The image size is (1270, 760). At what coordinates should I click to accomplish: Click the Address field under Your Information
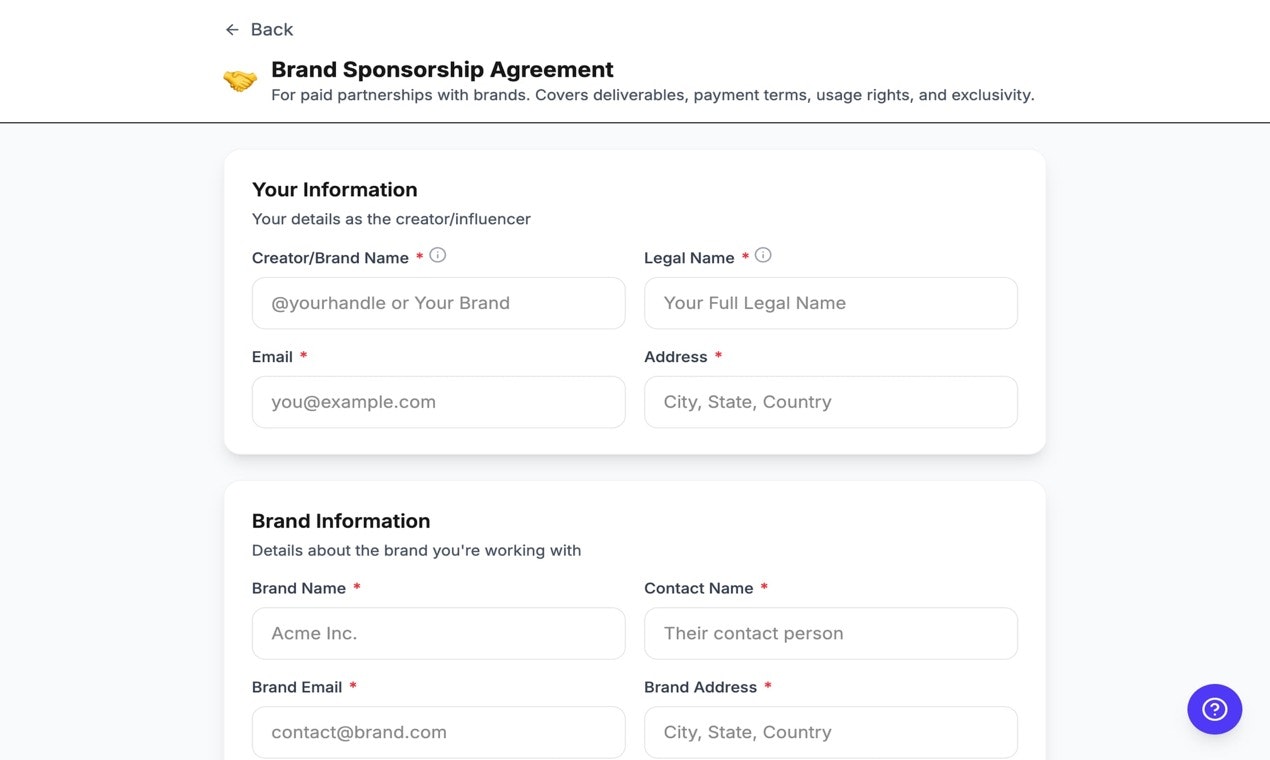coord(830,402)
